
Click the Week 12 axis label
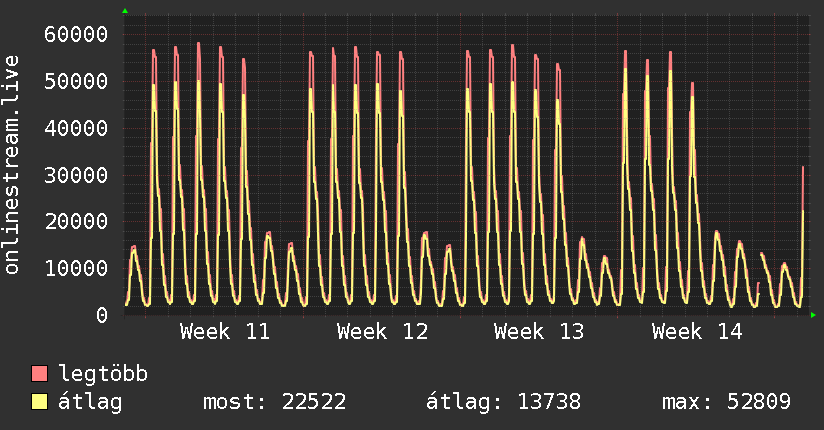click(383, 332)
